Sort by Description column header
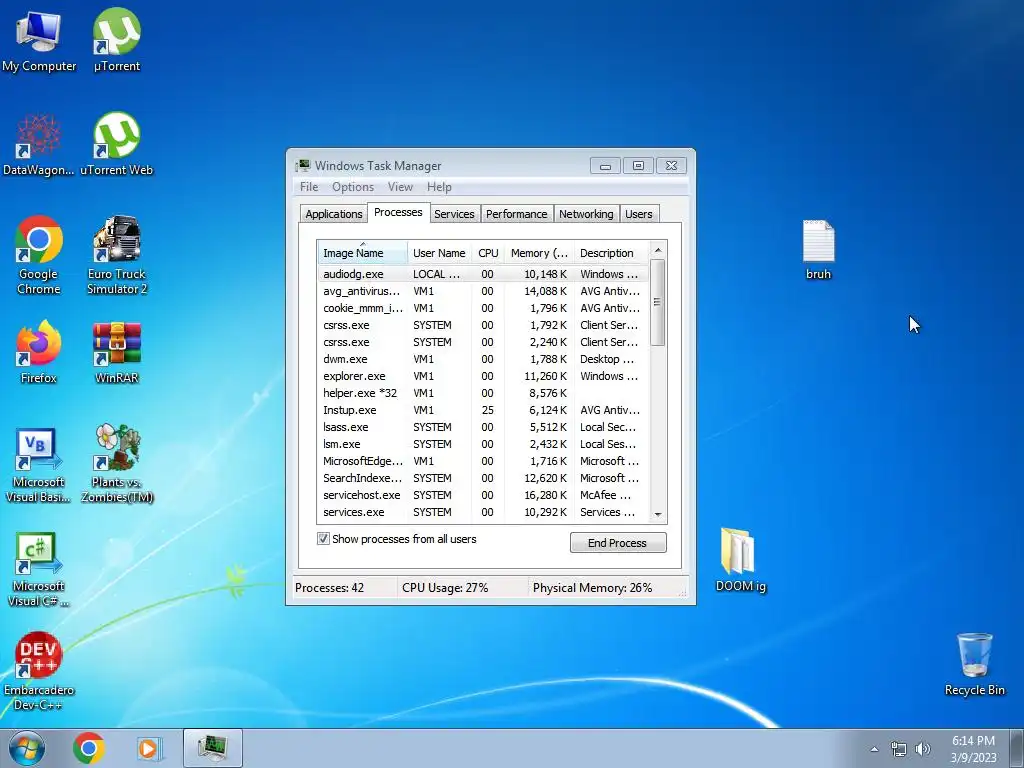The image size is (1024, 768). pyautogui.click(x=612, y=253)
